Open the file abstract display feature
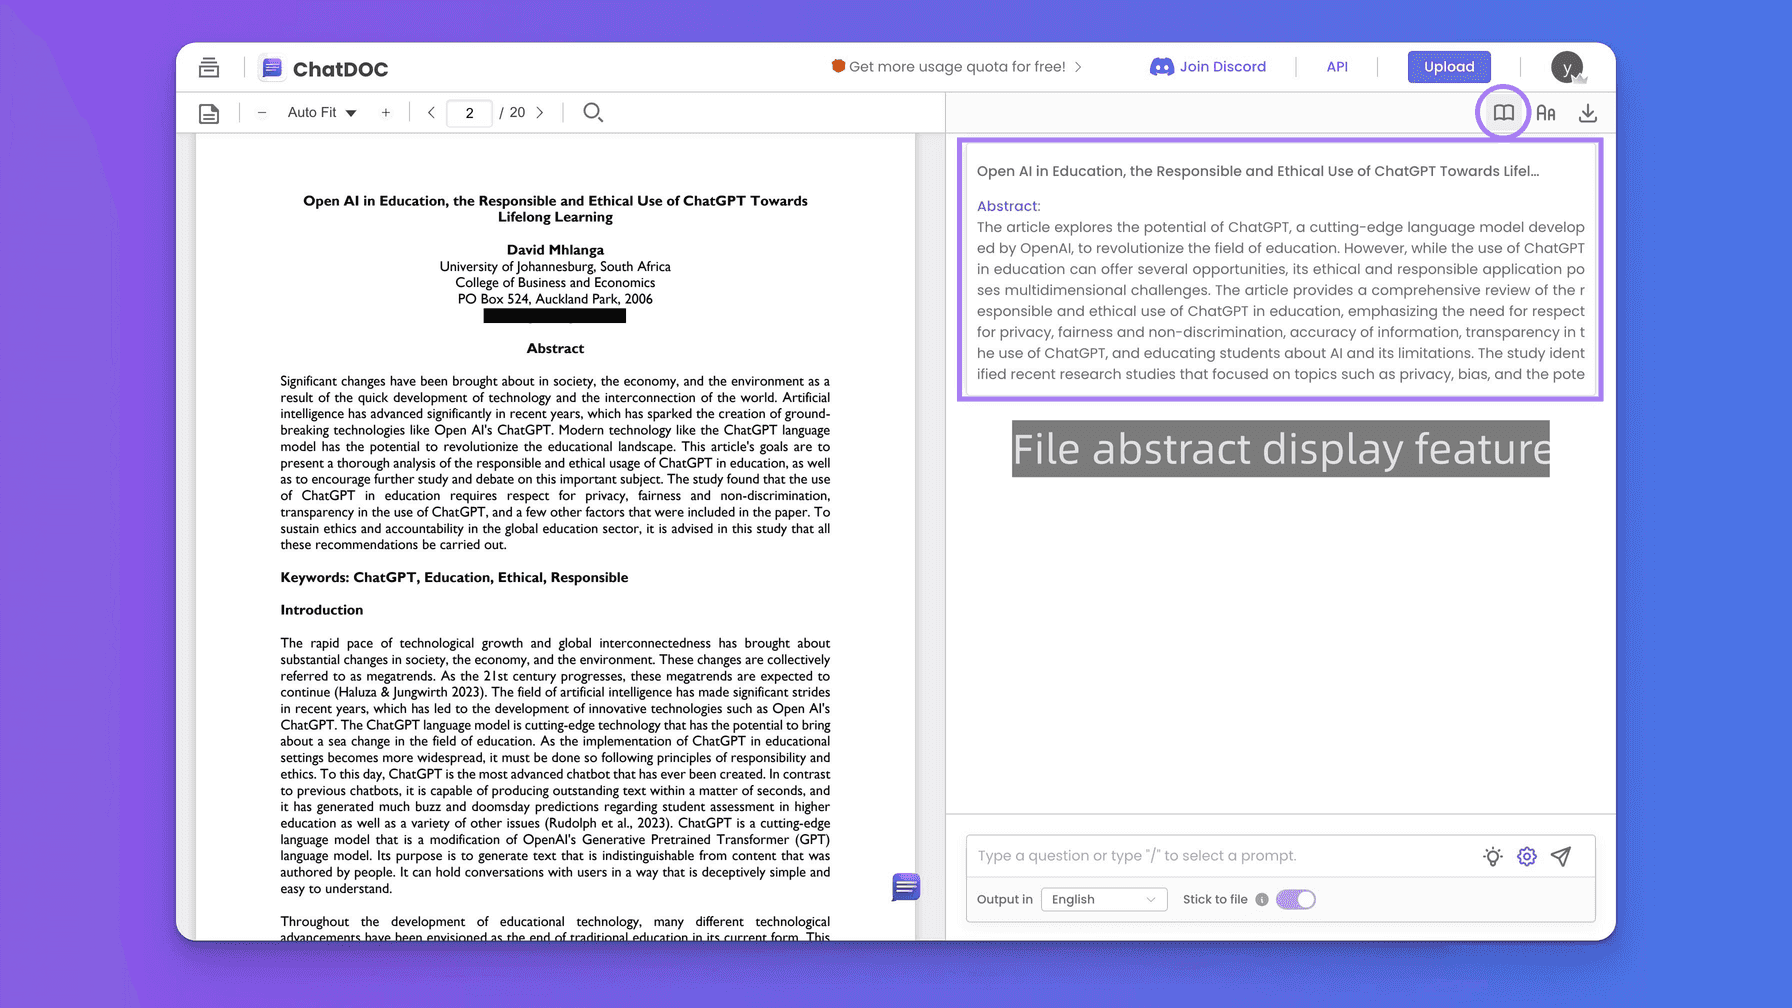Screen dimensions: 1792x1008 click(x=1503, y=112)
